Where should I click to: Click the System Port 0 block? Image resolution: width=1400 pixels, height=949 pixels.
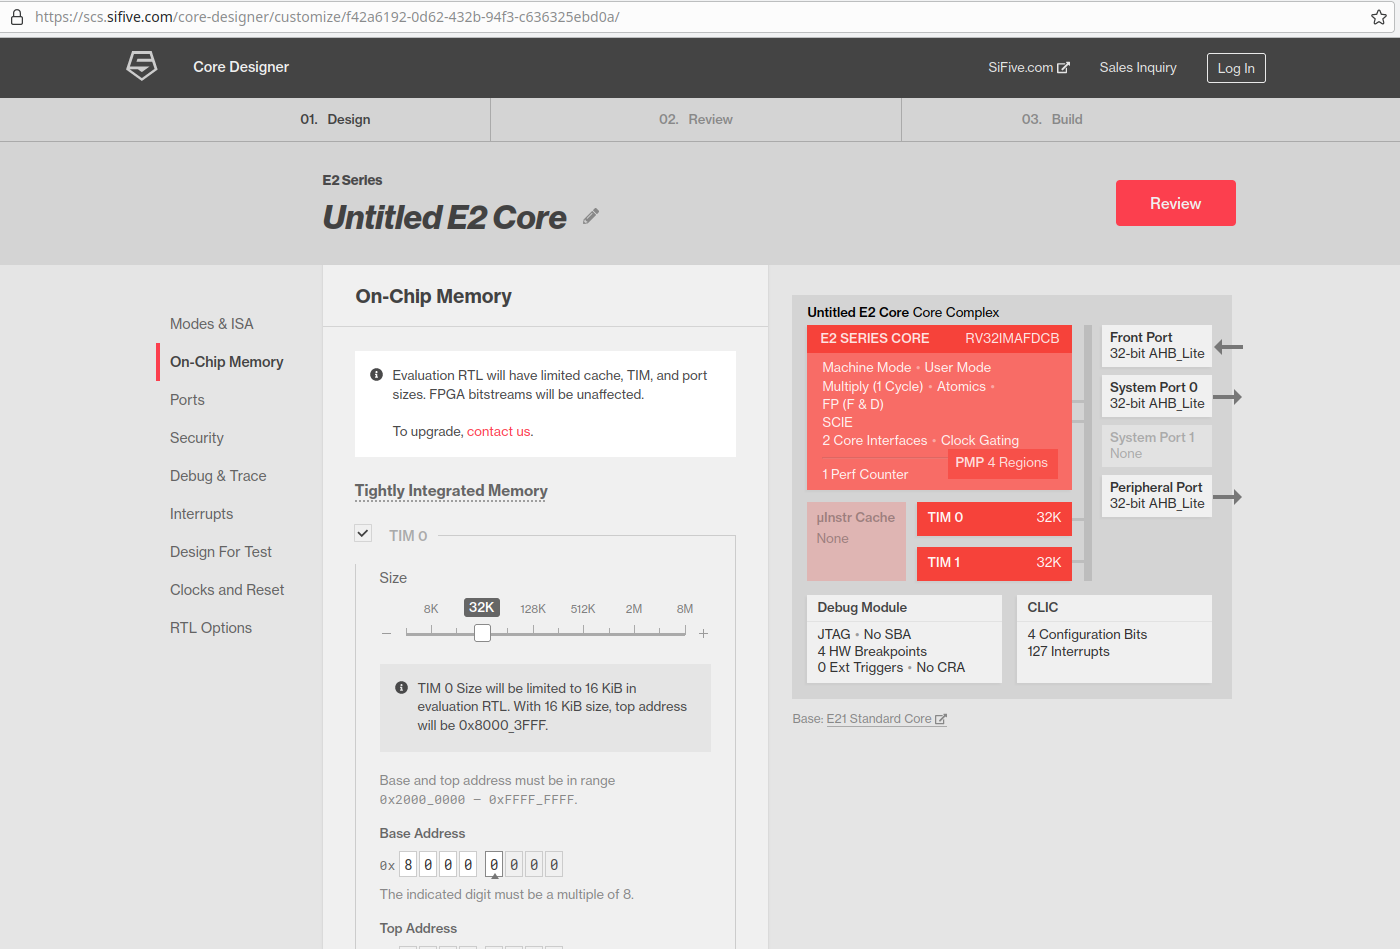[x=1157, y=396]
